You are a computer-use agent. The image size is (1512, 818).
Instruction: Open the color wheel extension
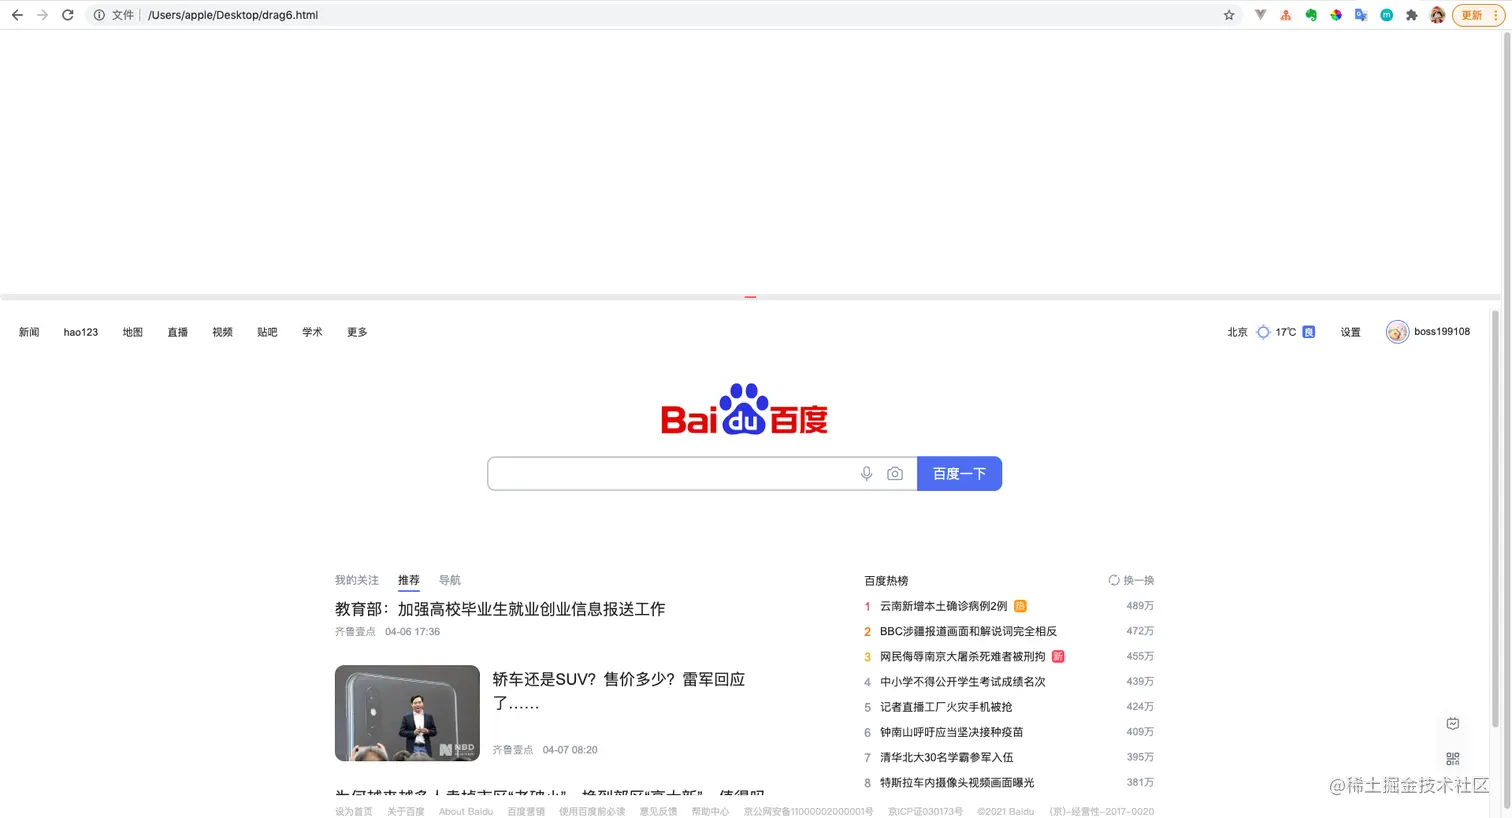pos(1336,15)
